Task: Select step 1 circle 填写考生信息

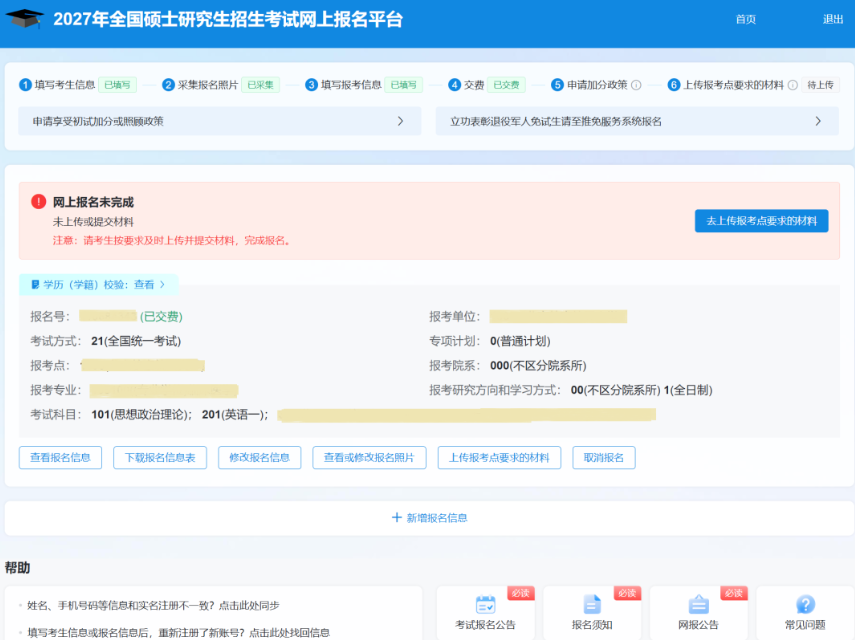Action: (x=25, y=85)
